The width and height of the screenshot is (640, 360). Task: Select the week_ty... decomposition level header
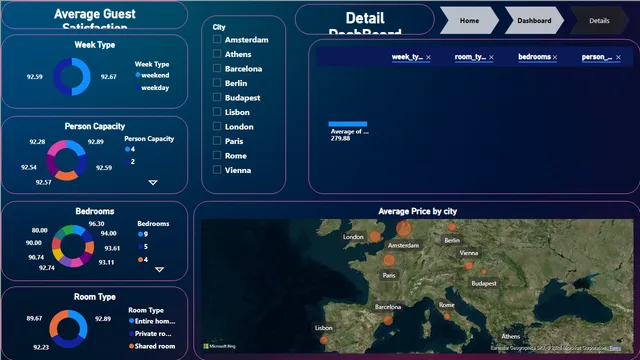(x=407, y=57)
